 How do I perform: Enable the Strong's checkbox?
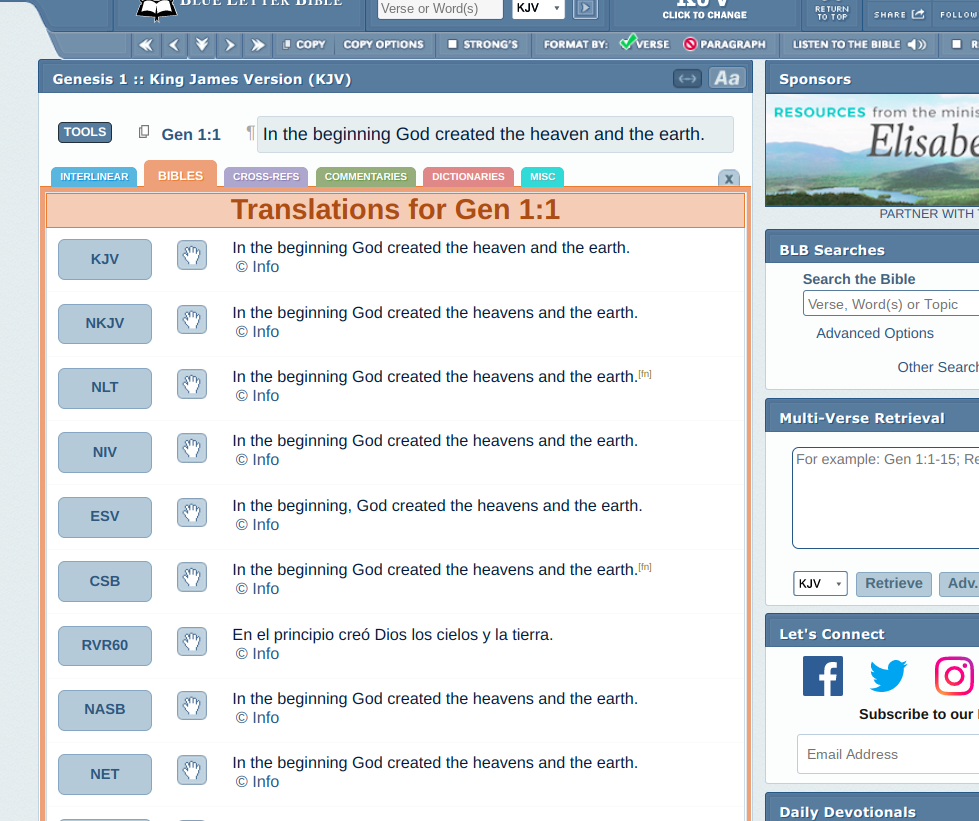point(452,45)
